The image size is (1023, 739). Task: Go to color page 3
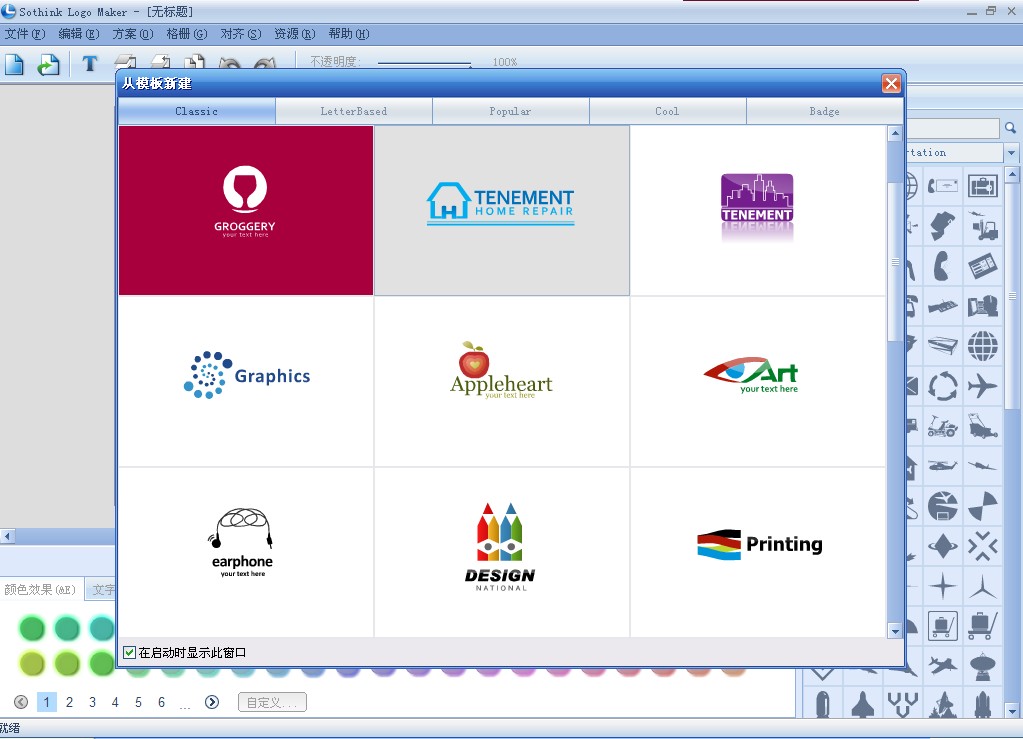coord(92,702)
